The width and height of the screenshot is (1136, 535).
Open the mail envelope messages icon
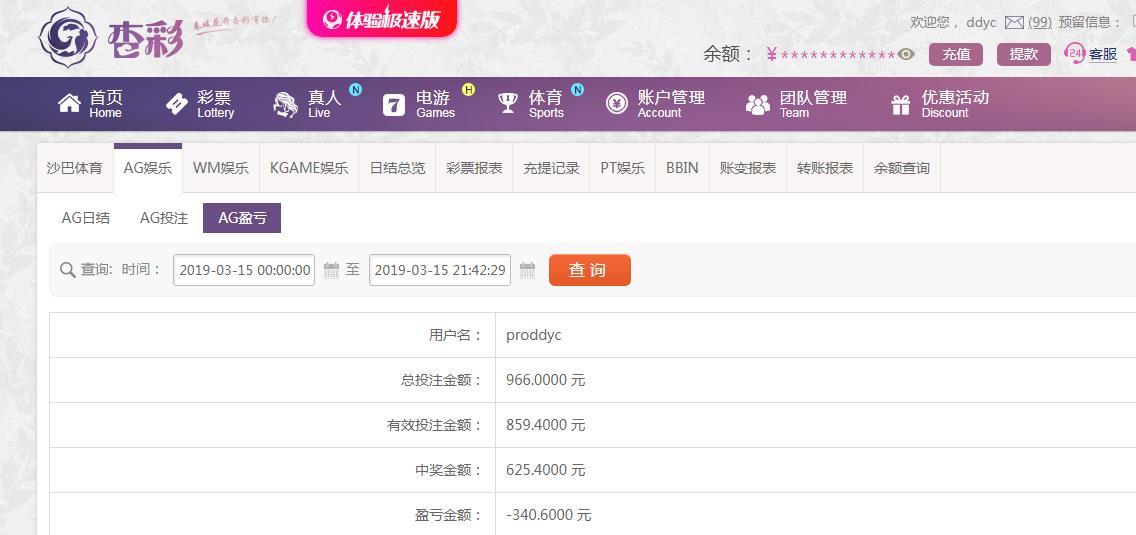point(1014,23)
